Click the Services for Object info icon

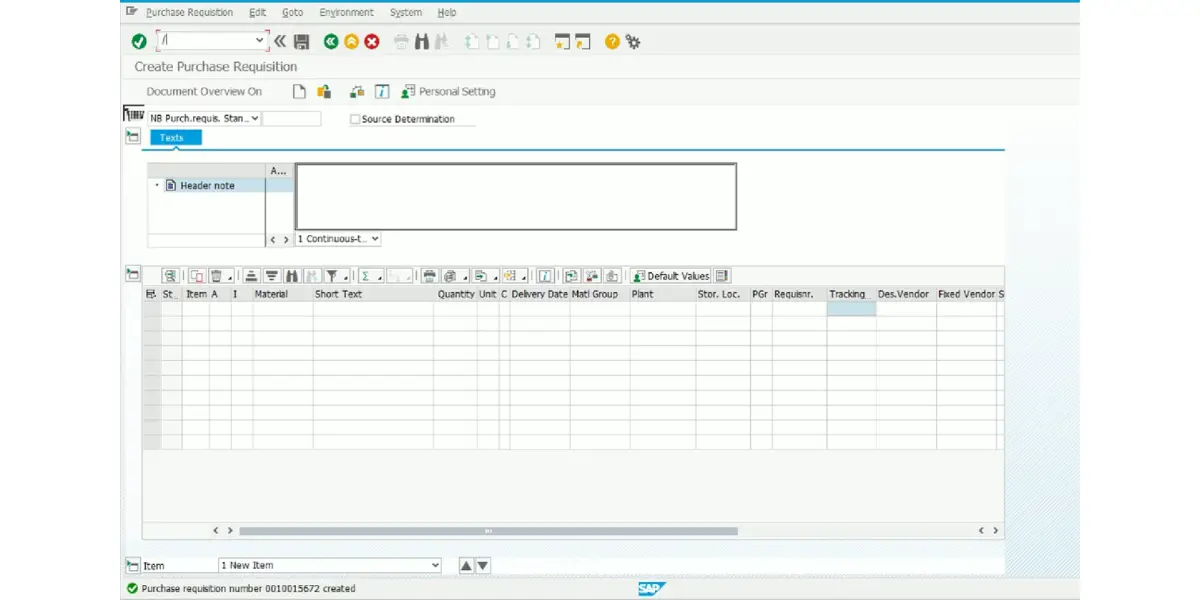[382, 92]
